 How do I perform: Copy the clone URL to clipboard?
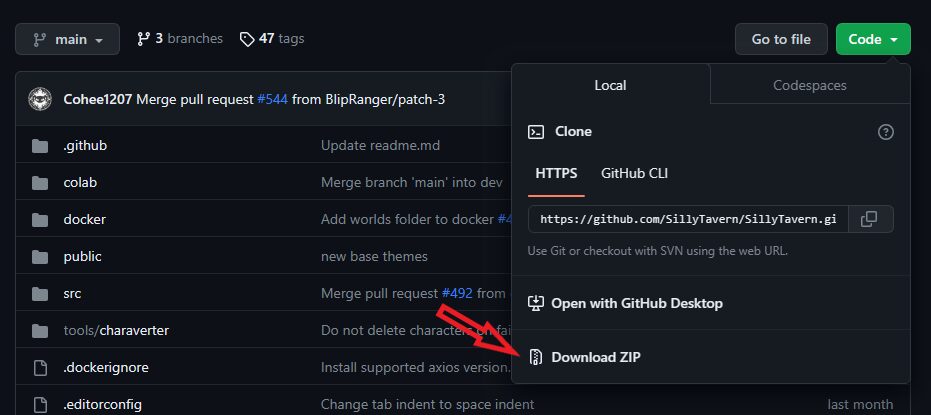[x=870, y=219]
